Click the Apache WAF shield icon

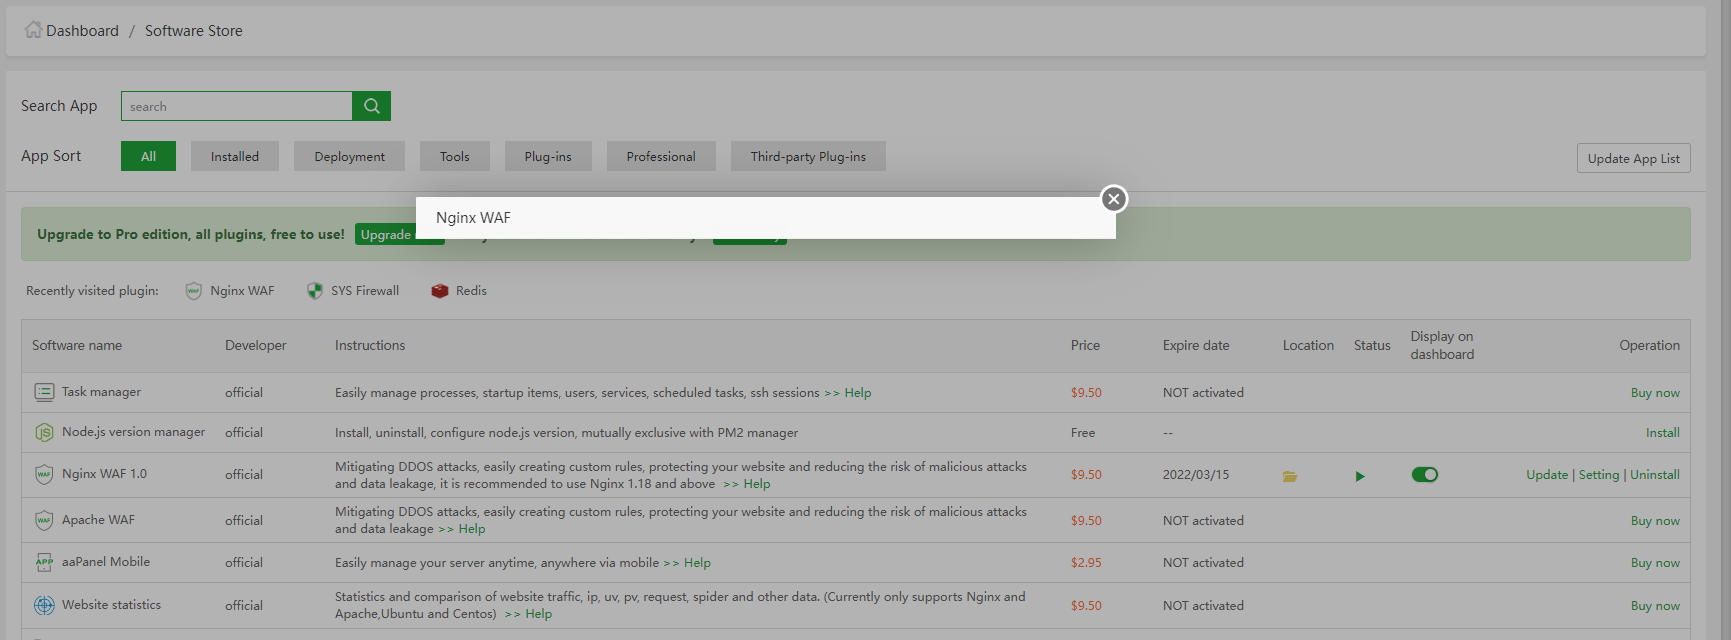pyautogui.click(x=44, y=520)
